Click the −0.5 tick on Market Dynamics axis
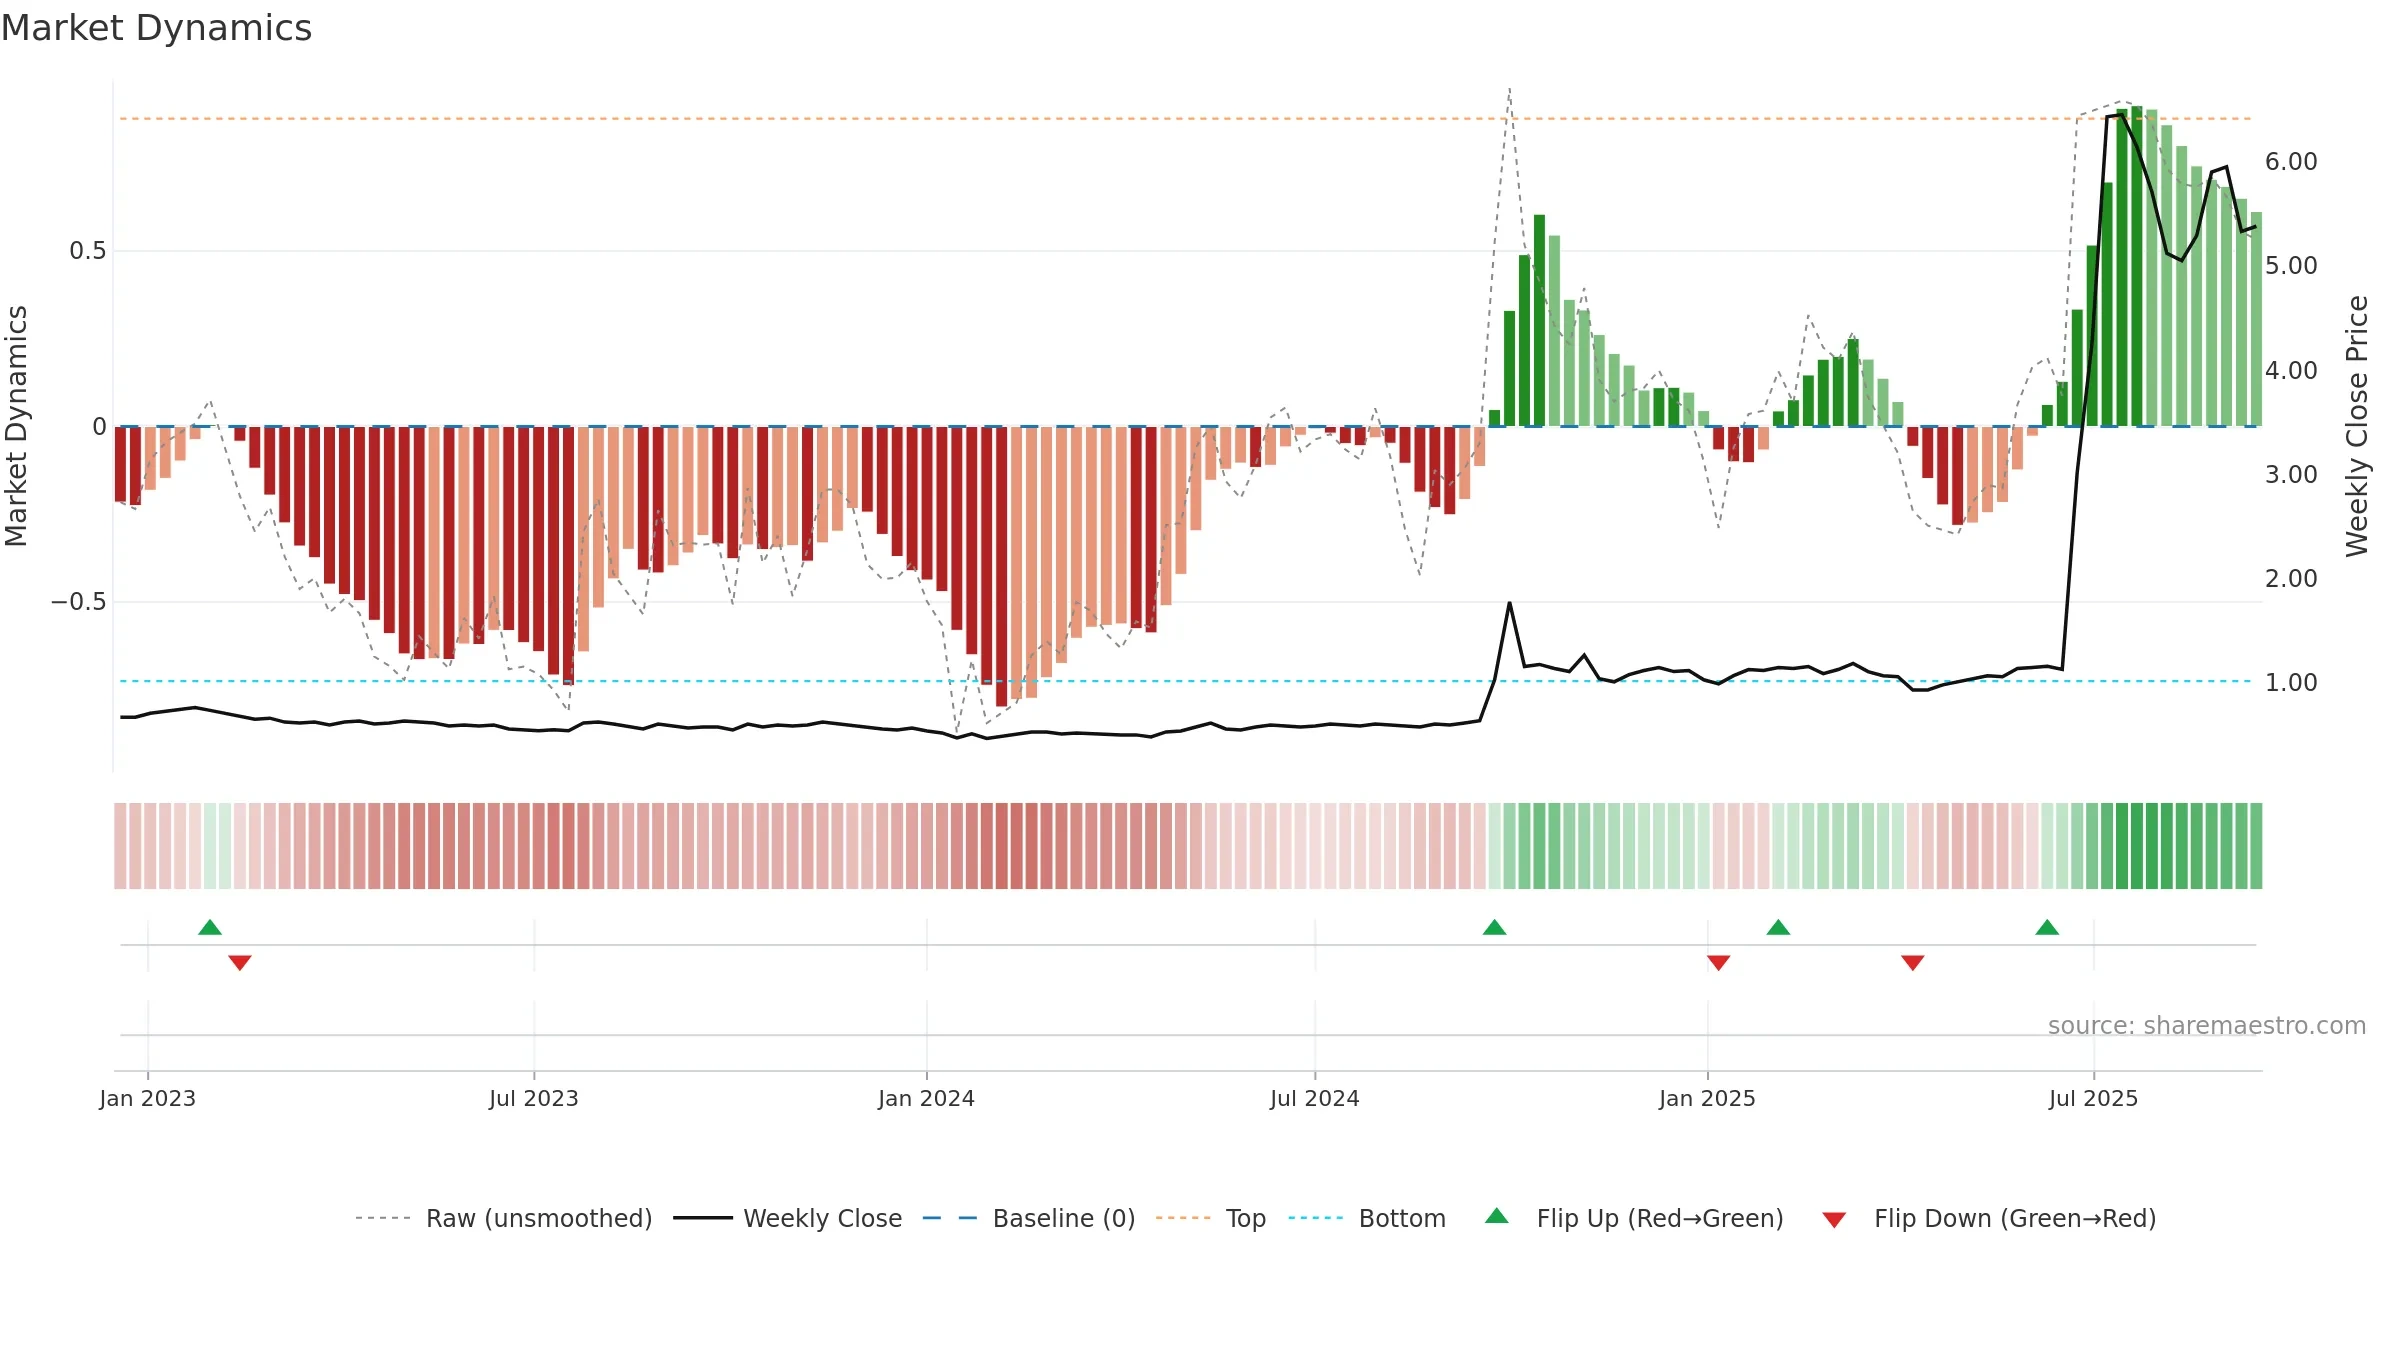This screenshot has width=2400, height=1350. pyautogui.click(x=79, y=602)
